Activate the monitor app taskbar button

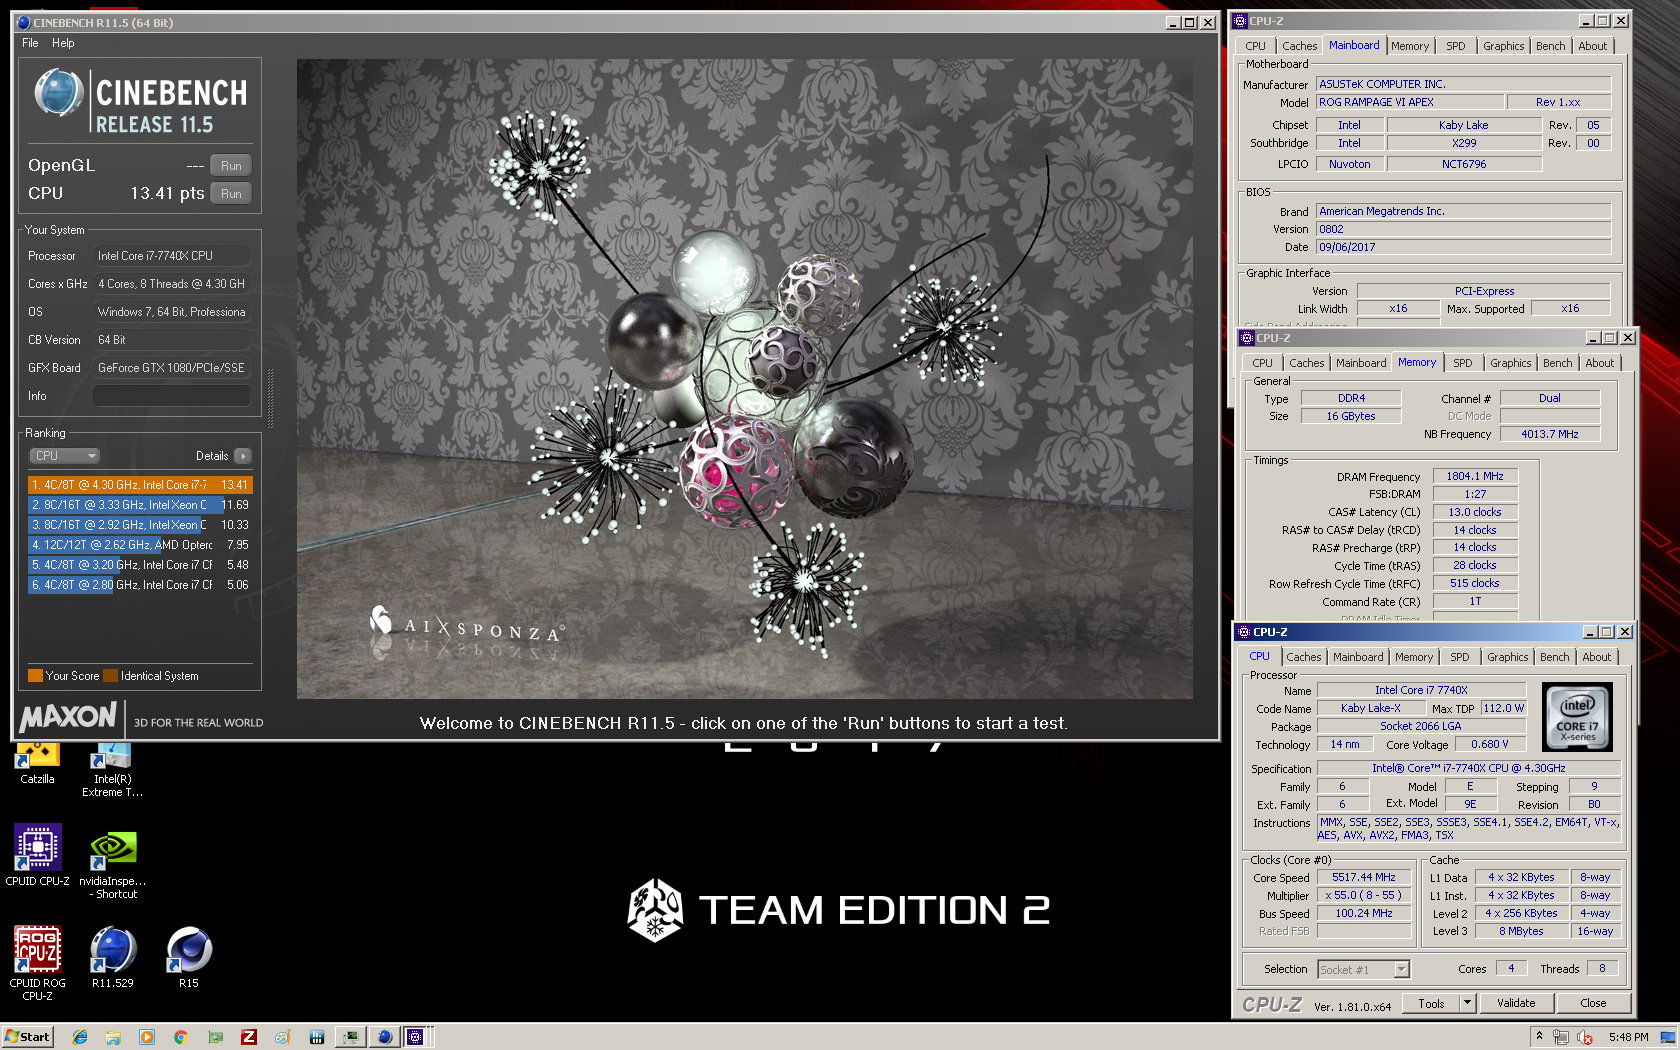pyautogui.click(x=350, y=1037)
